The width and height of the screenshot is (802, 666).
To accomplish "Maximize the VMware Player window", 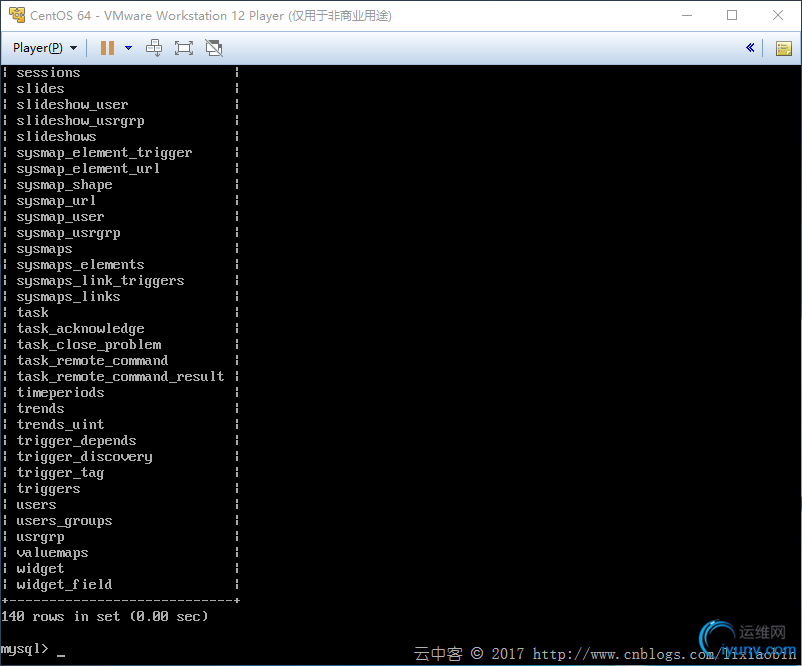I will 732,15.
